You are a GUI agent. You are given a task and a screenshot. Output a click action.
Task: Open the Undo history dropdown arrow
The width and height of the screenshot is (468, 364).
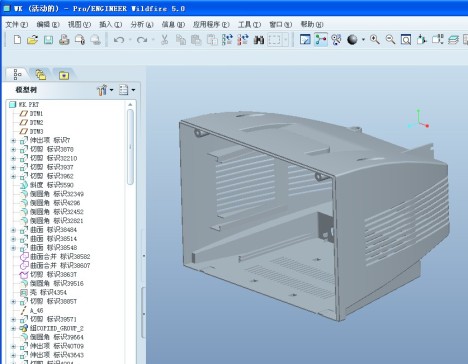130,40
